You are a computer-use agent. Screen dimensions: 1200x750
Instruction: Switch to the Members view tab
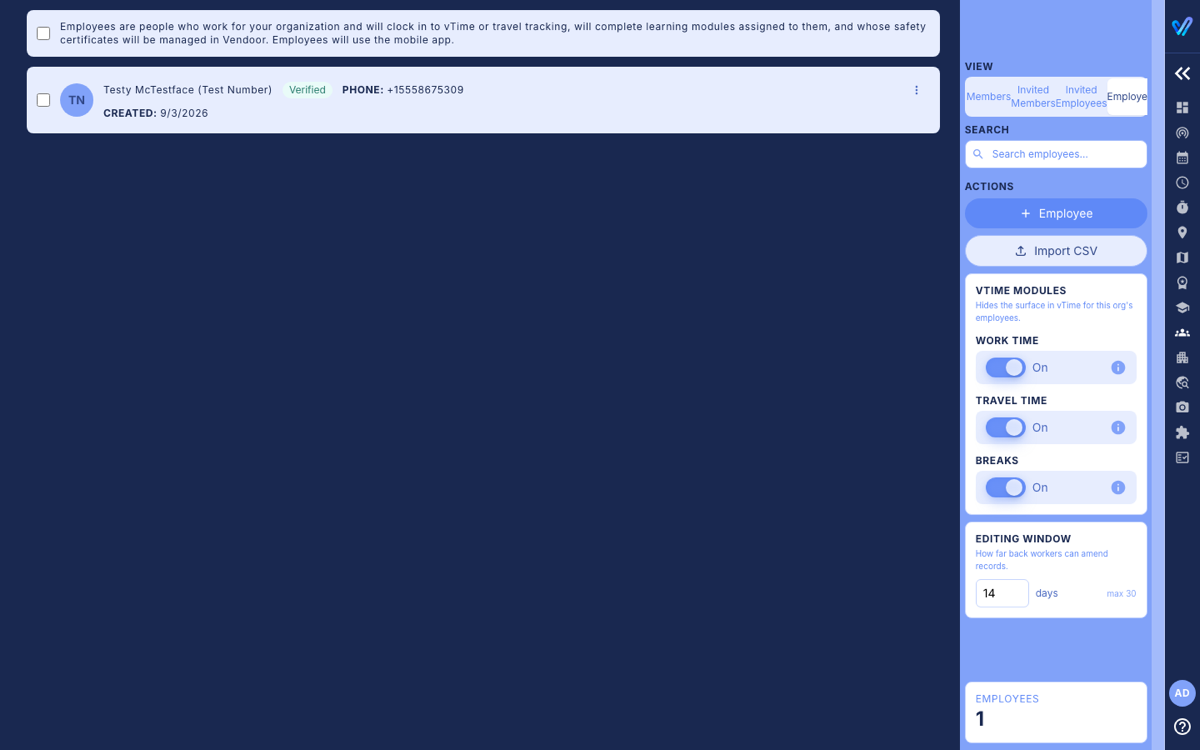click(988, 96)
